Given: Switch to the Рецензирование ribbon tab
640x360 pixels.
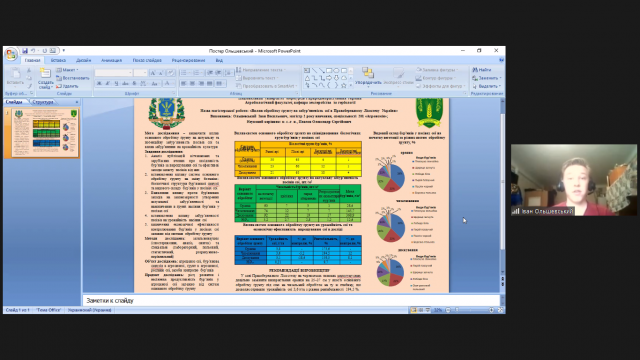Looking at the screenshot, I should (188, 60).
